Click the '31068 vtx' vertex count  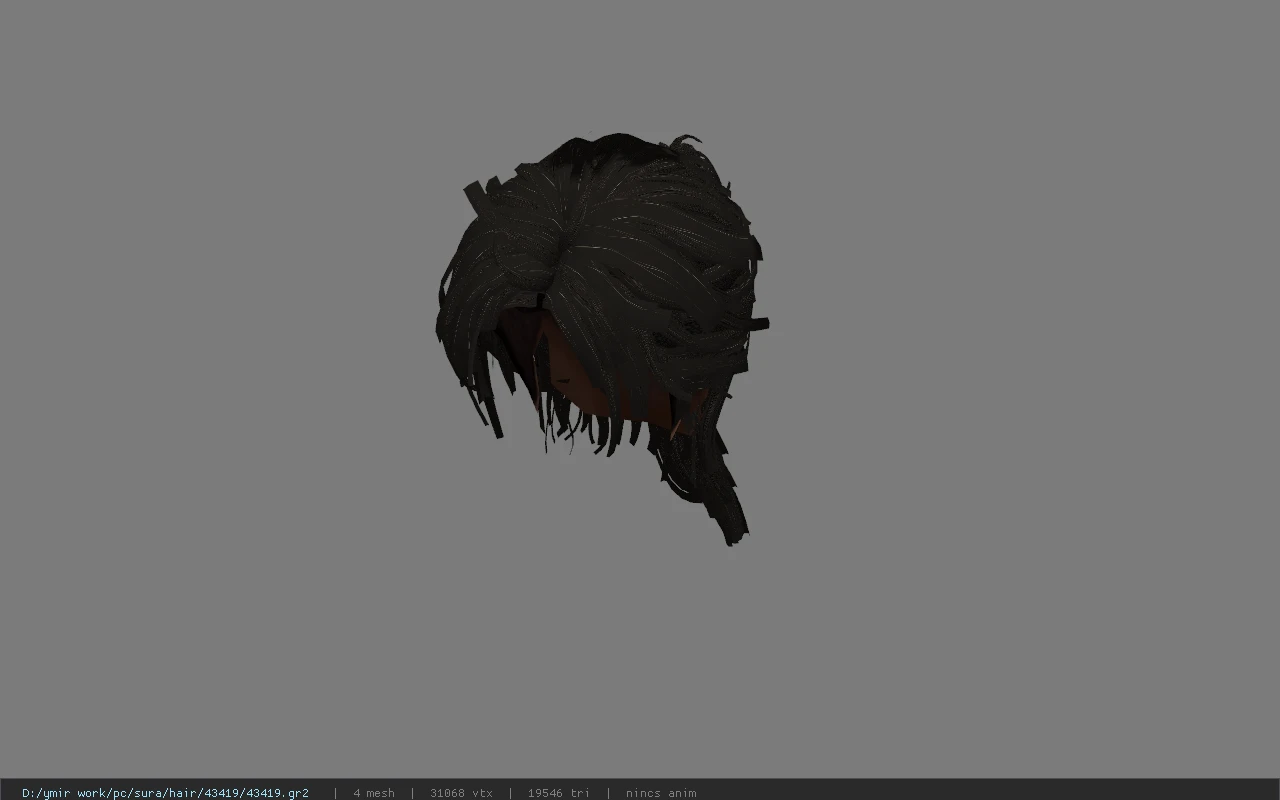click(461, 793)
